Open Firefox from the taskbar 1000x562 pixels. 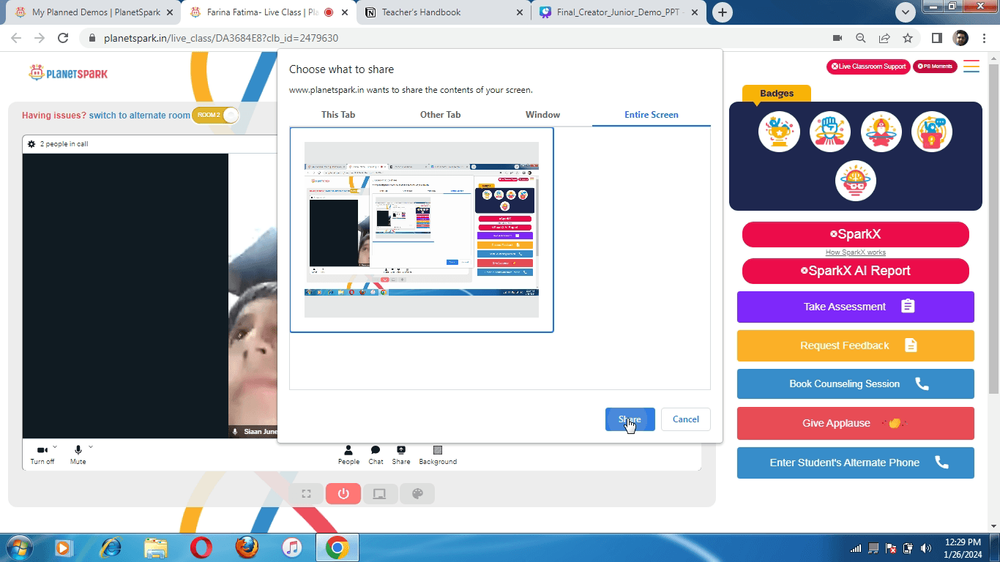[x=247, y=547]
